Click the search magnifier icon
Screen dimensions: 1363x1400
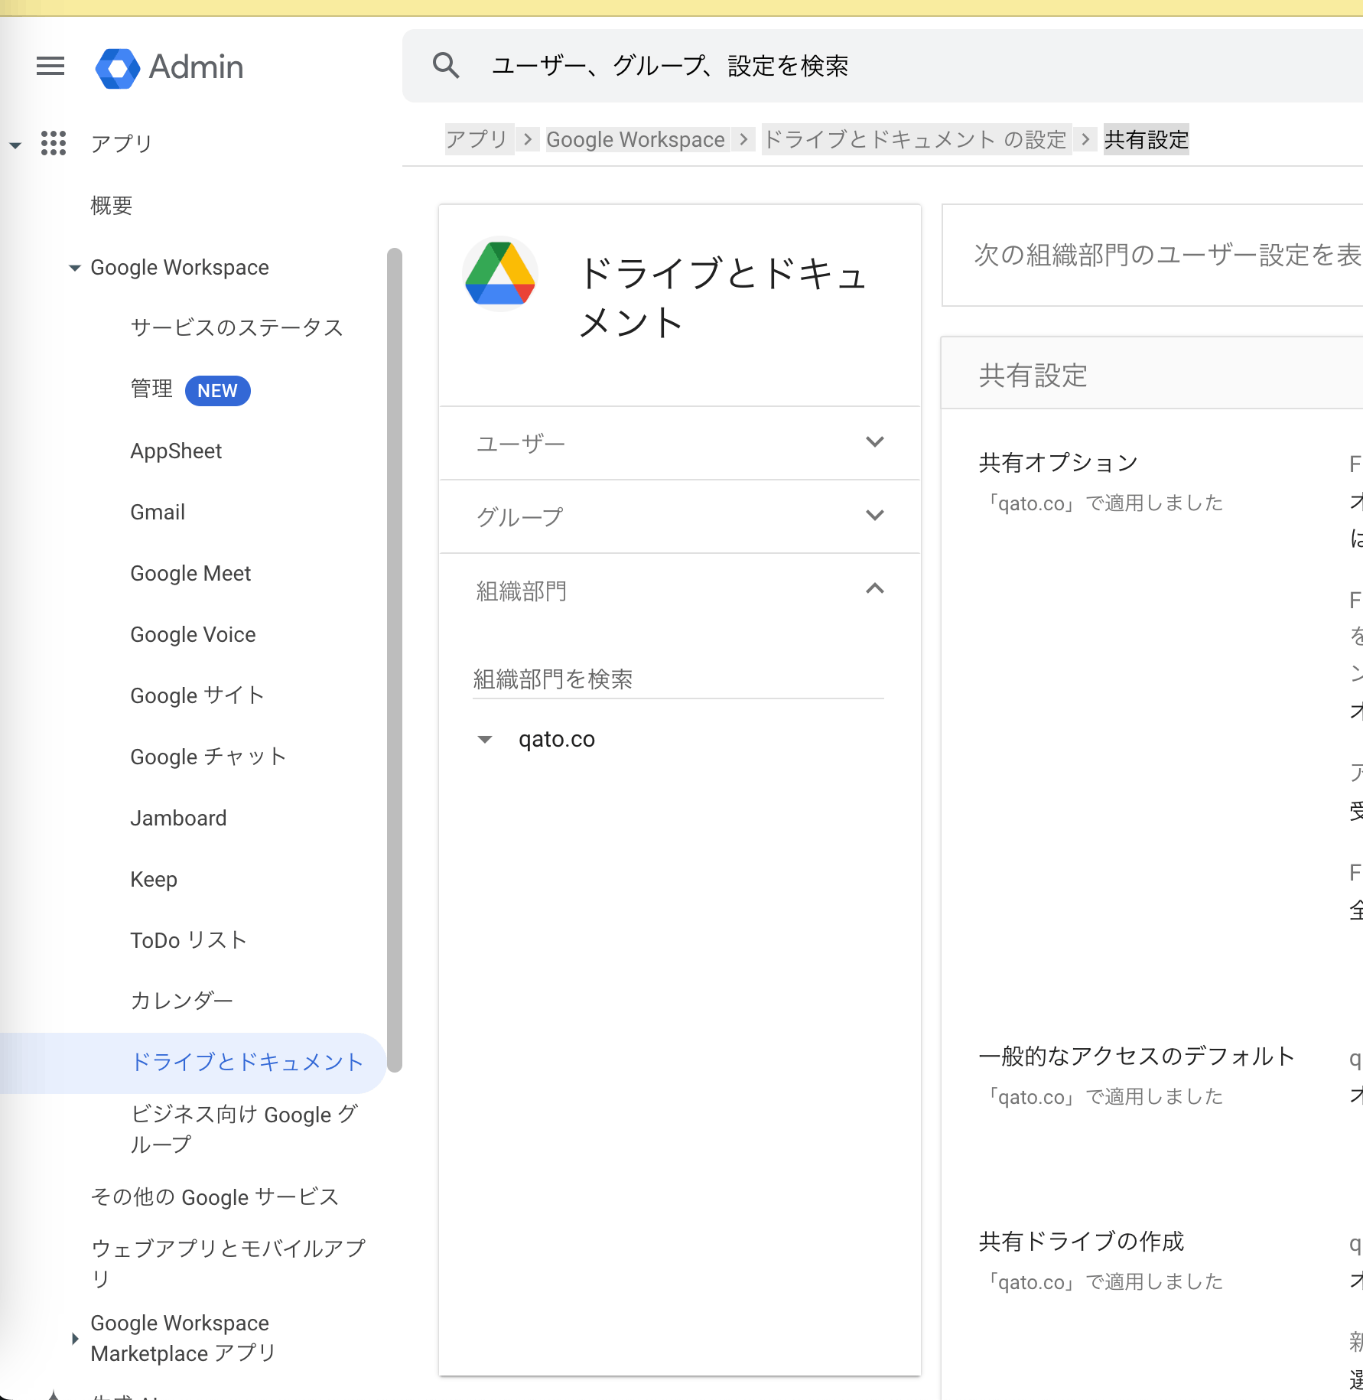tap(446, 66)
